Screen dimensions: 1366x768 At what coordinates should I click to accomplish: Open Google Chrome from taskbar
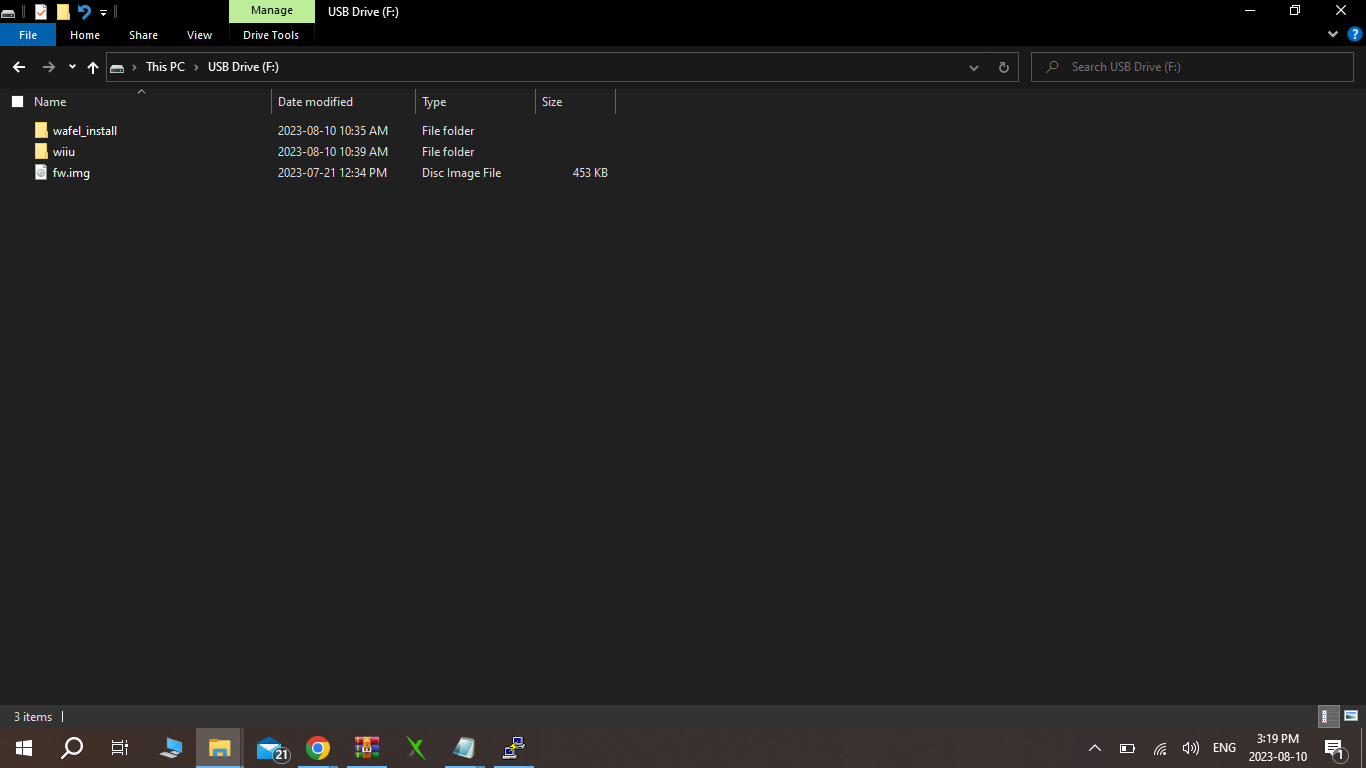(x=318, y=748)
